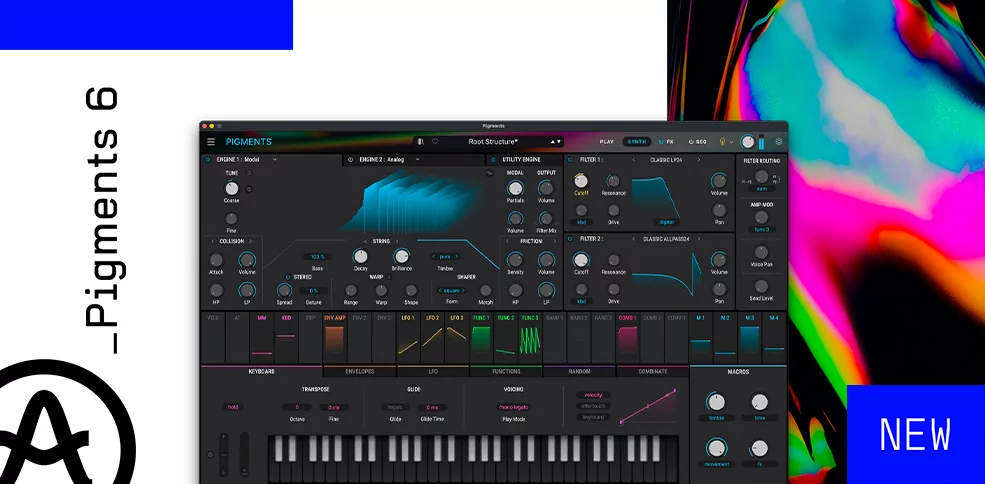
Task: Click the Filter Mix knob
Action: (546, 218)
